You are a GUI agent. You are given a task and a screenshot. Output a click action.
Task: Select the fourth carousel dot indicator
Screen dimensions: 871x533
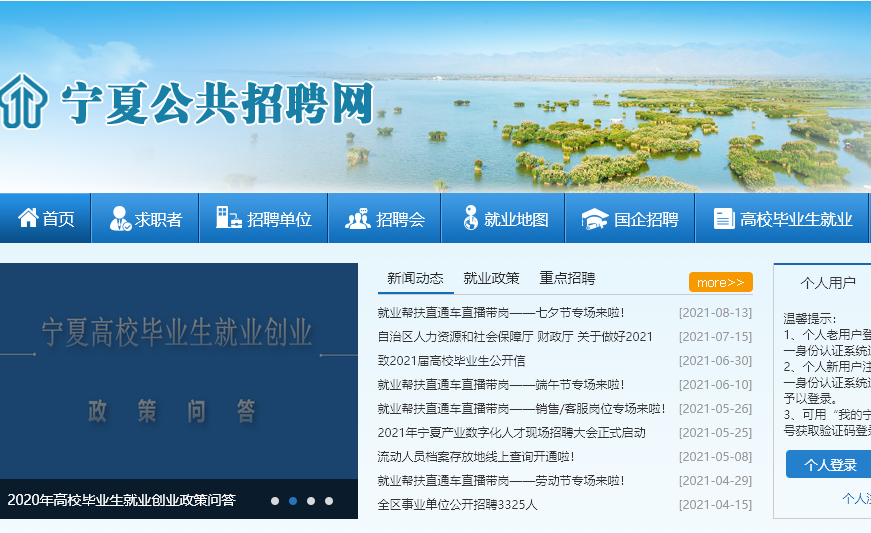click(329, 501)
